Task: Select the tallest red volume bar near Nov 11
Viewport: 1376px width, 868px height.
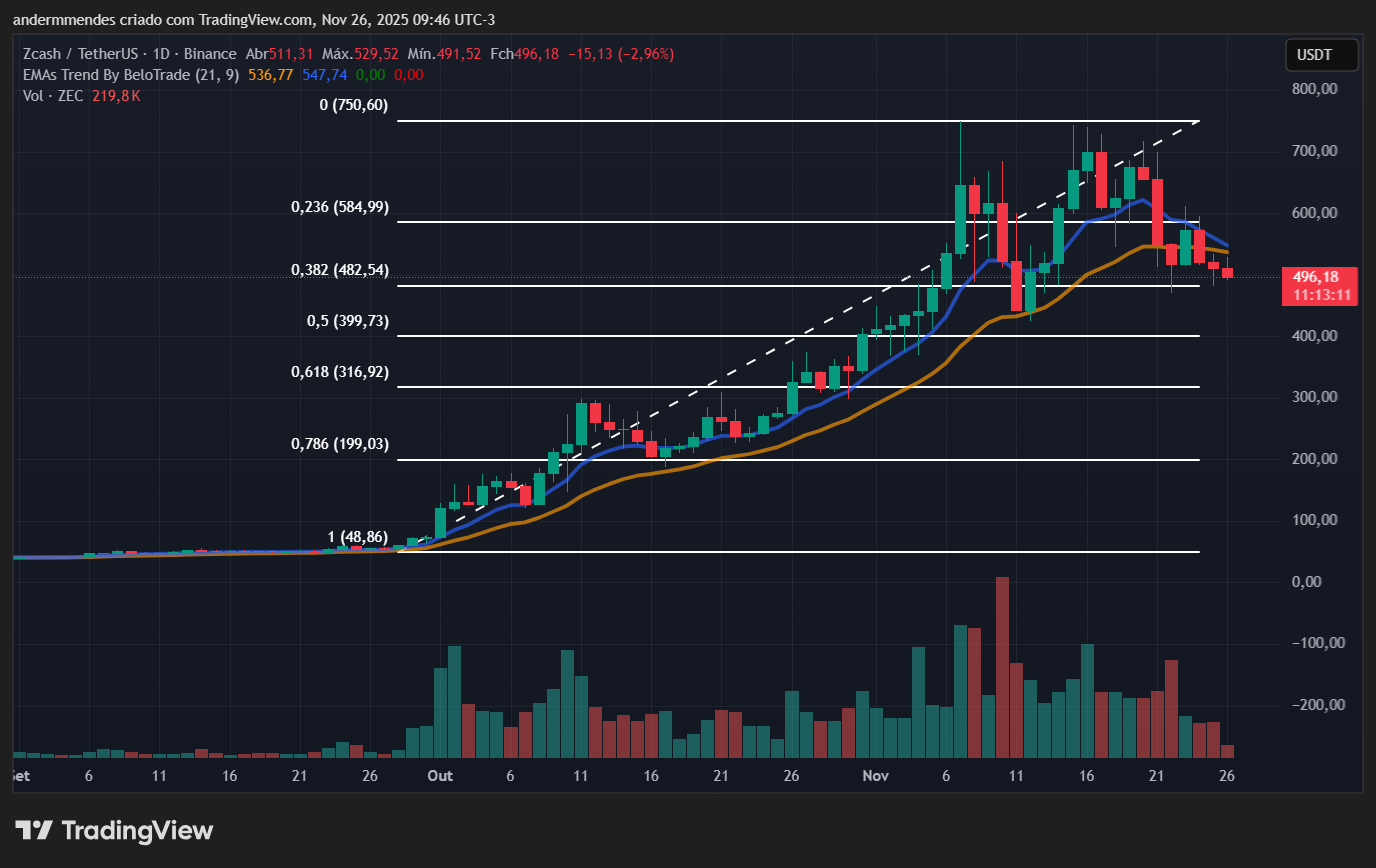Action: (x=1001, y=665)
